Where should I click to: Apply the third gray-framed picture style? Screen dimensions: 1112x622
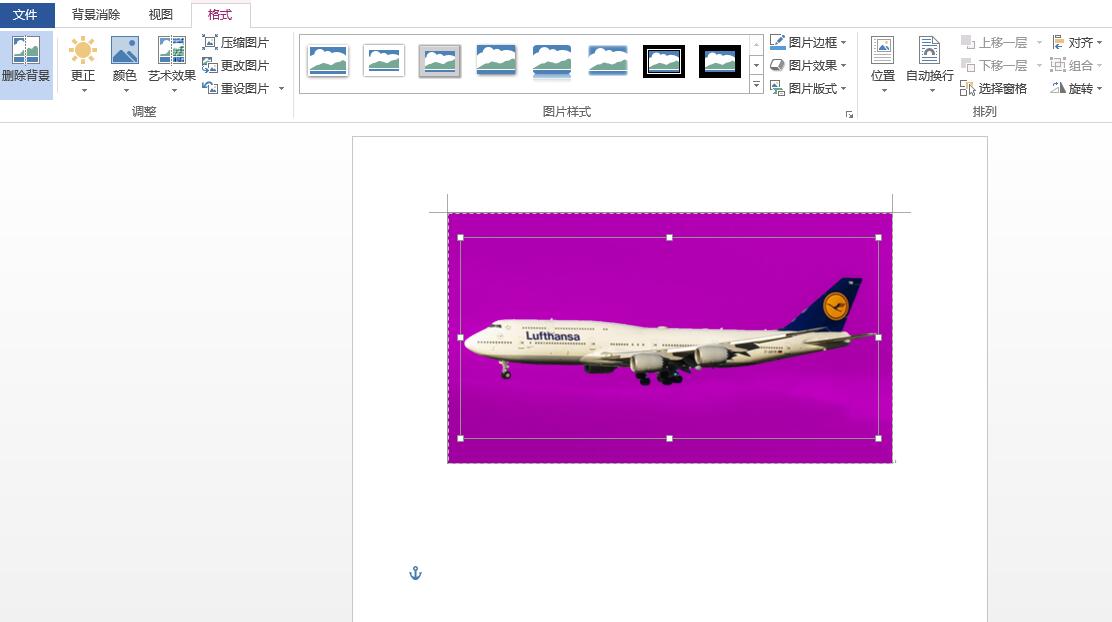(x=440, y=61)
